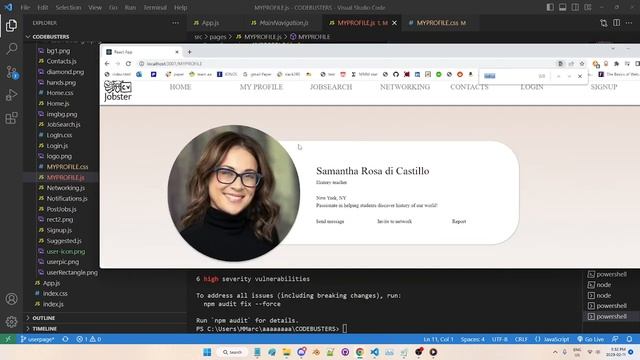The width and height of the screenshot is (640, 360).
Task: Open the Run and Debug view
Action: [11, 95]
